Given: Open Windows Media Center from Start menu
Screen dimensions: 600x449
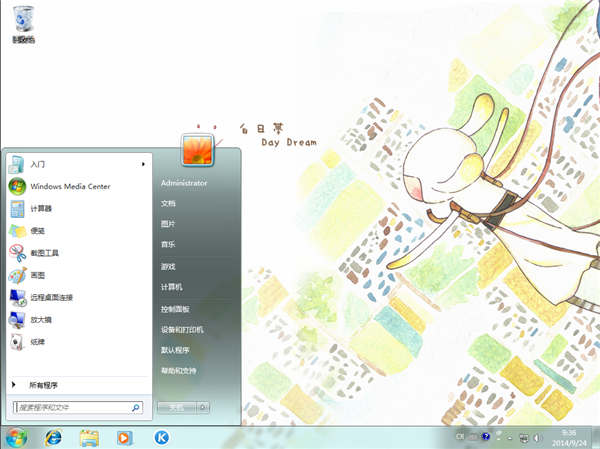Looking at the screenshot, I should (x=69, y=186).
